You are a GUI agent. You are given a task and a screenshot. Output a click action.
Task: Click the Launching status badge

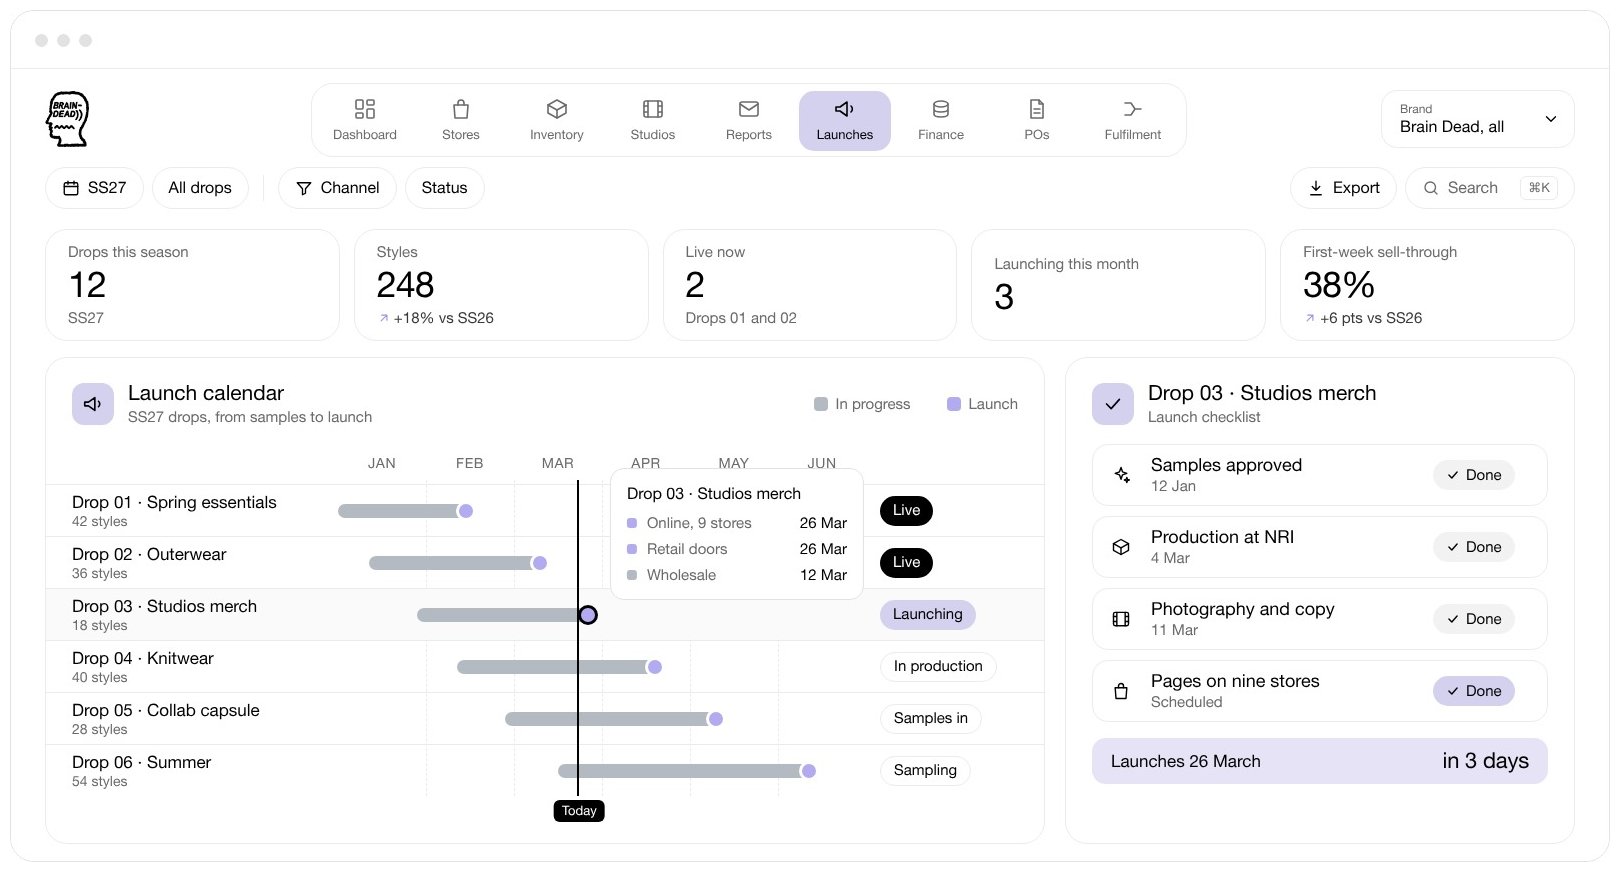[928, 615]
